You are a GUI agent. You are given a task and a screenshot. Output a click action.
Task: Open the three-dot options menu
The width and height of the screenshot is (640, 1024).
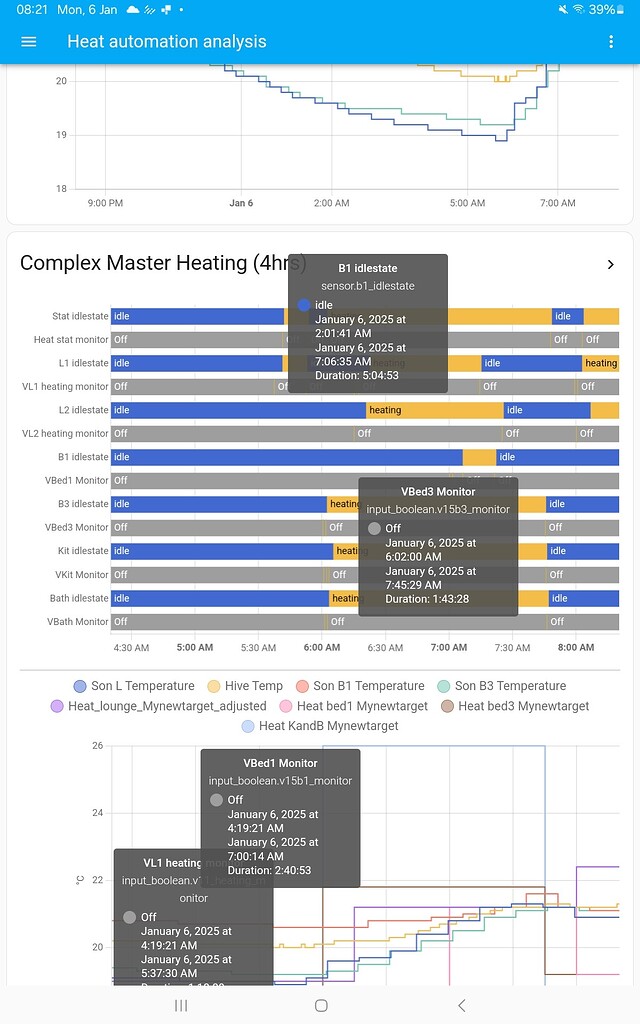612,41
